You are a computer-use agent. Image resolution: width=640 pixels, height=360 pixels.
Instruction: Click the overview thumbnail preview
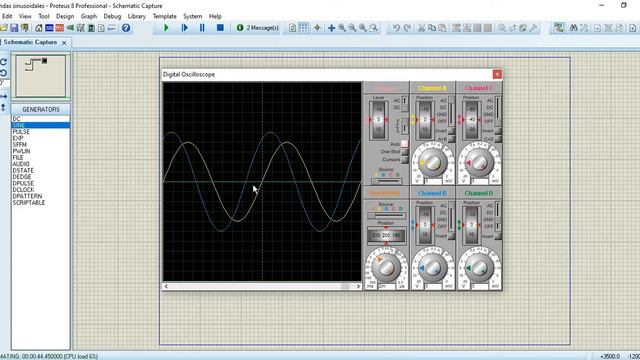(x=40, y=76)
